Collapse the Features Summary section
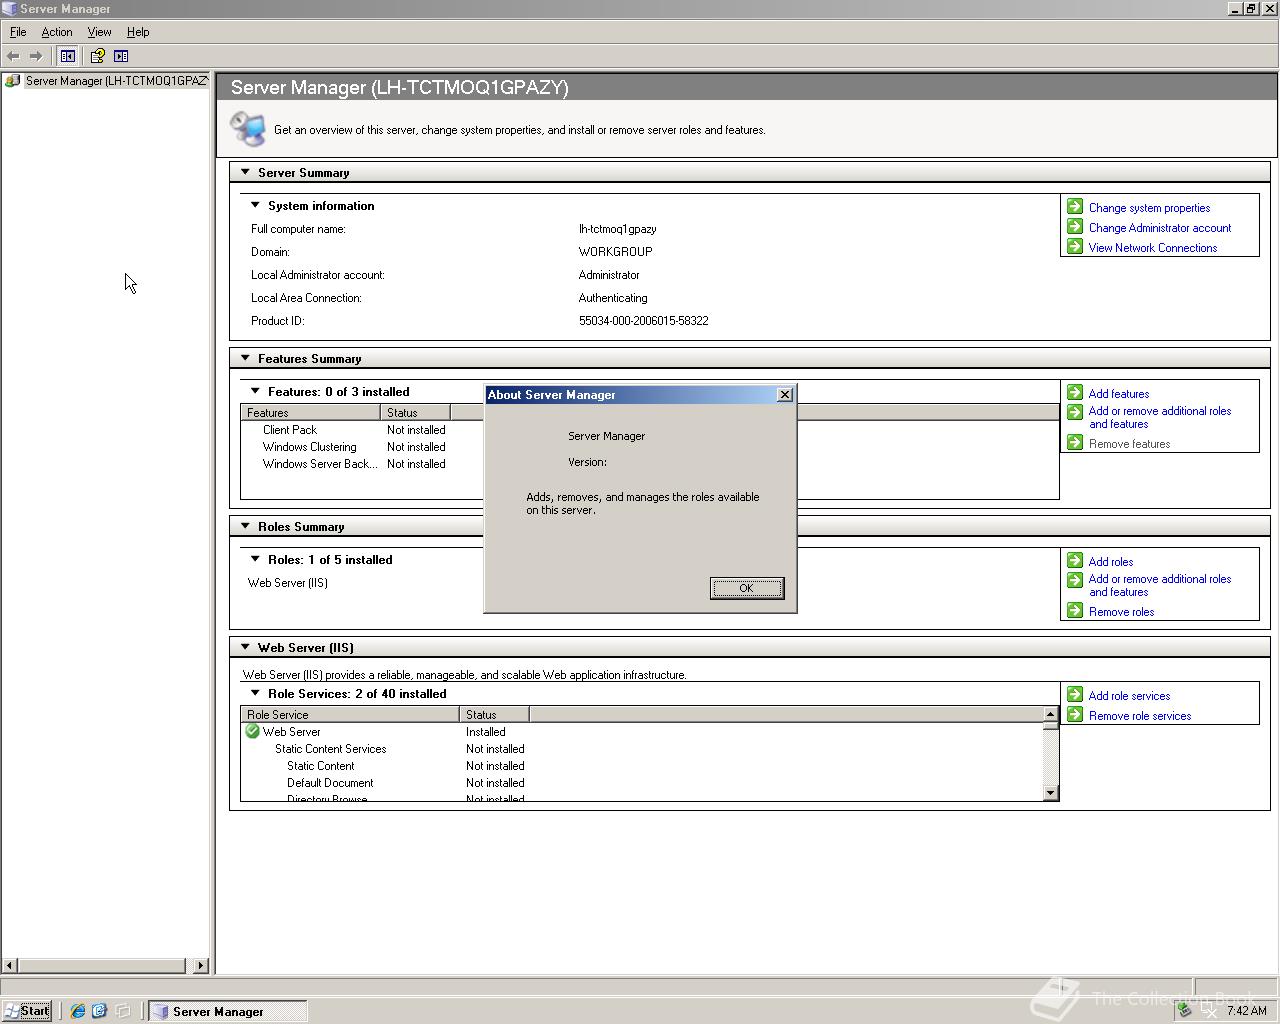The image size is (1280, 1024). 245,358
